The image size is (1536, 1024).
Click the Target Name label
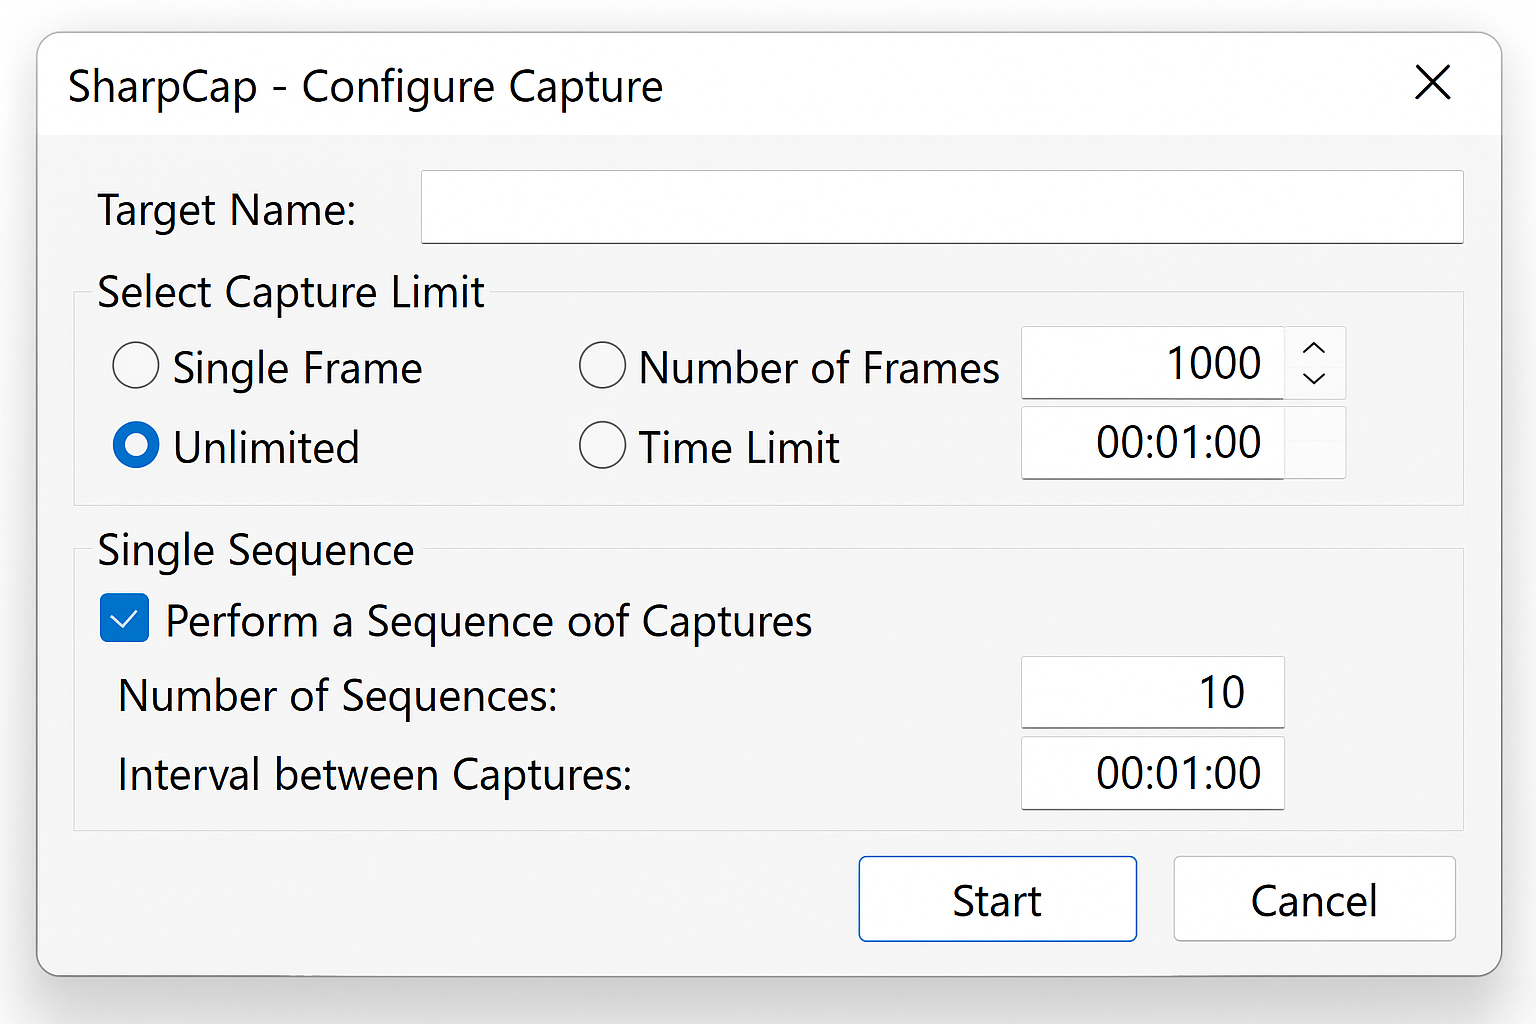227,211
